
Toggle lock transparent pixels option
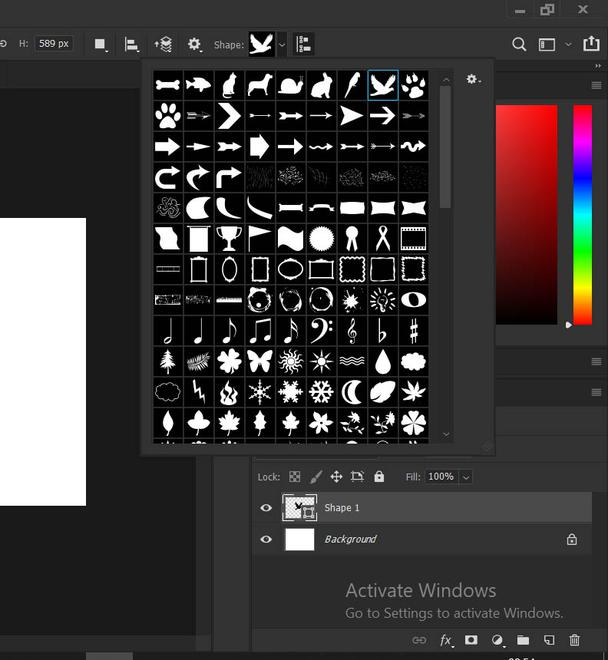[295, 477]
